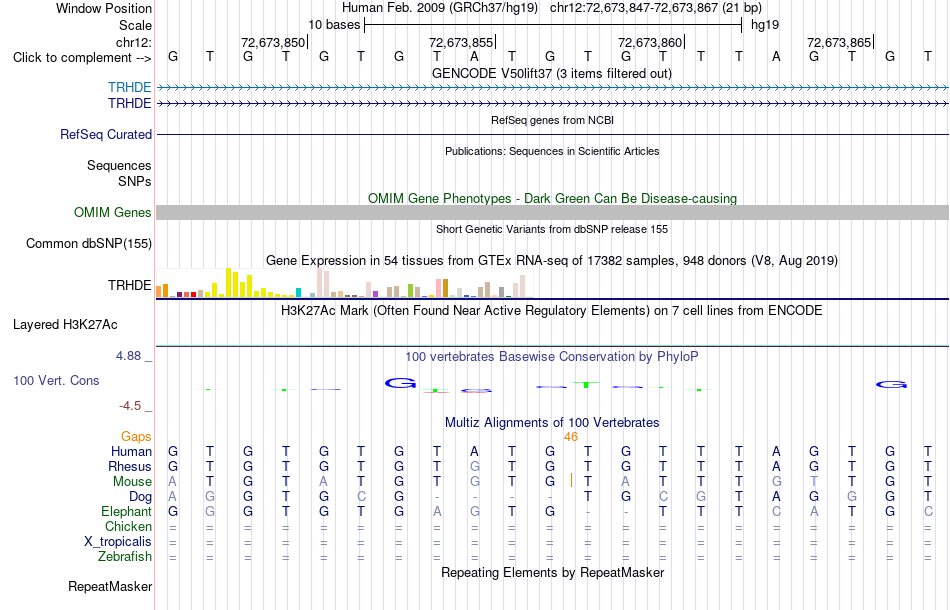Click the light blue TRHDE gene label
Image resolution: width=950 pixels, height=610 pixels.
coord(130,87)
